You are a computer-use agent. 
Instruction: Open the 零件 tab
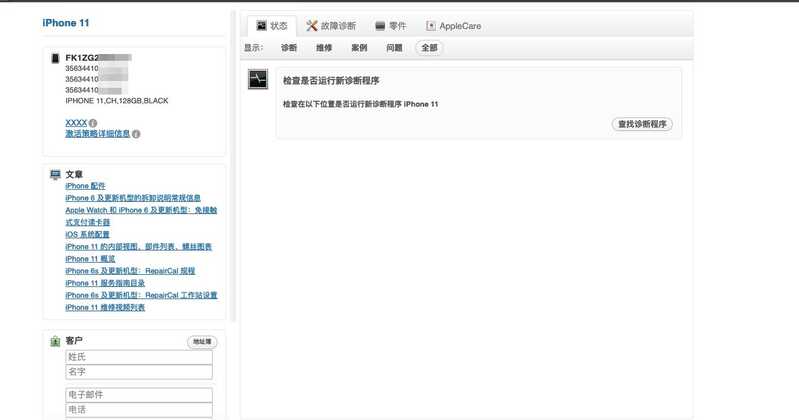pyautogui.click(x=390, y=25)
